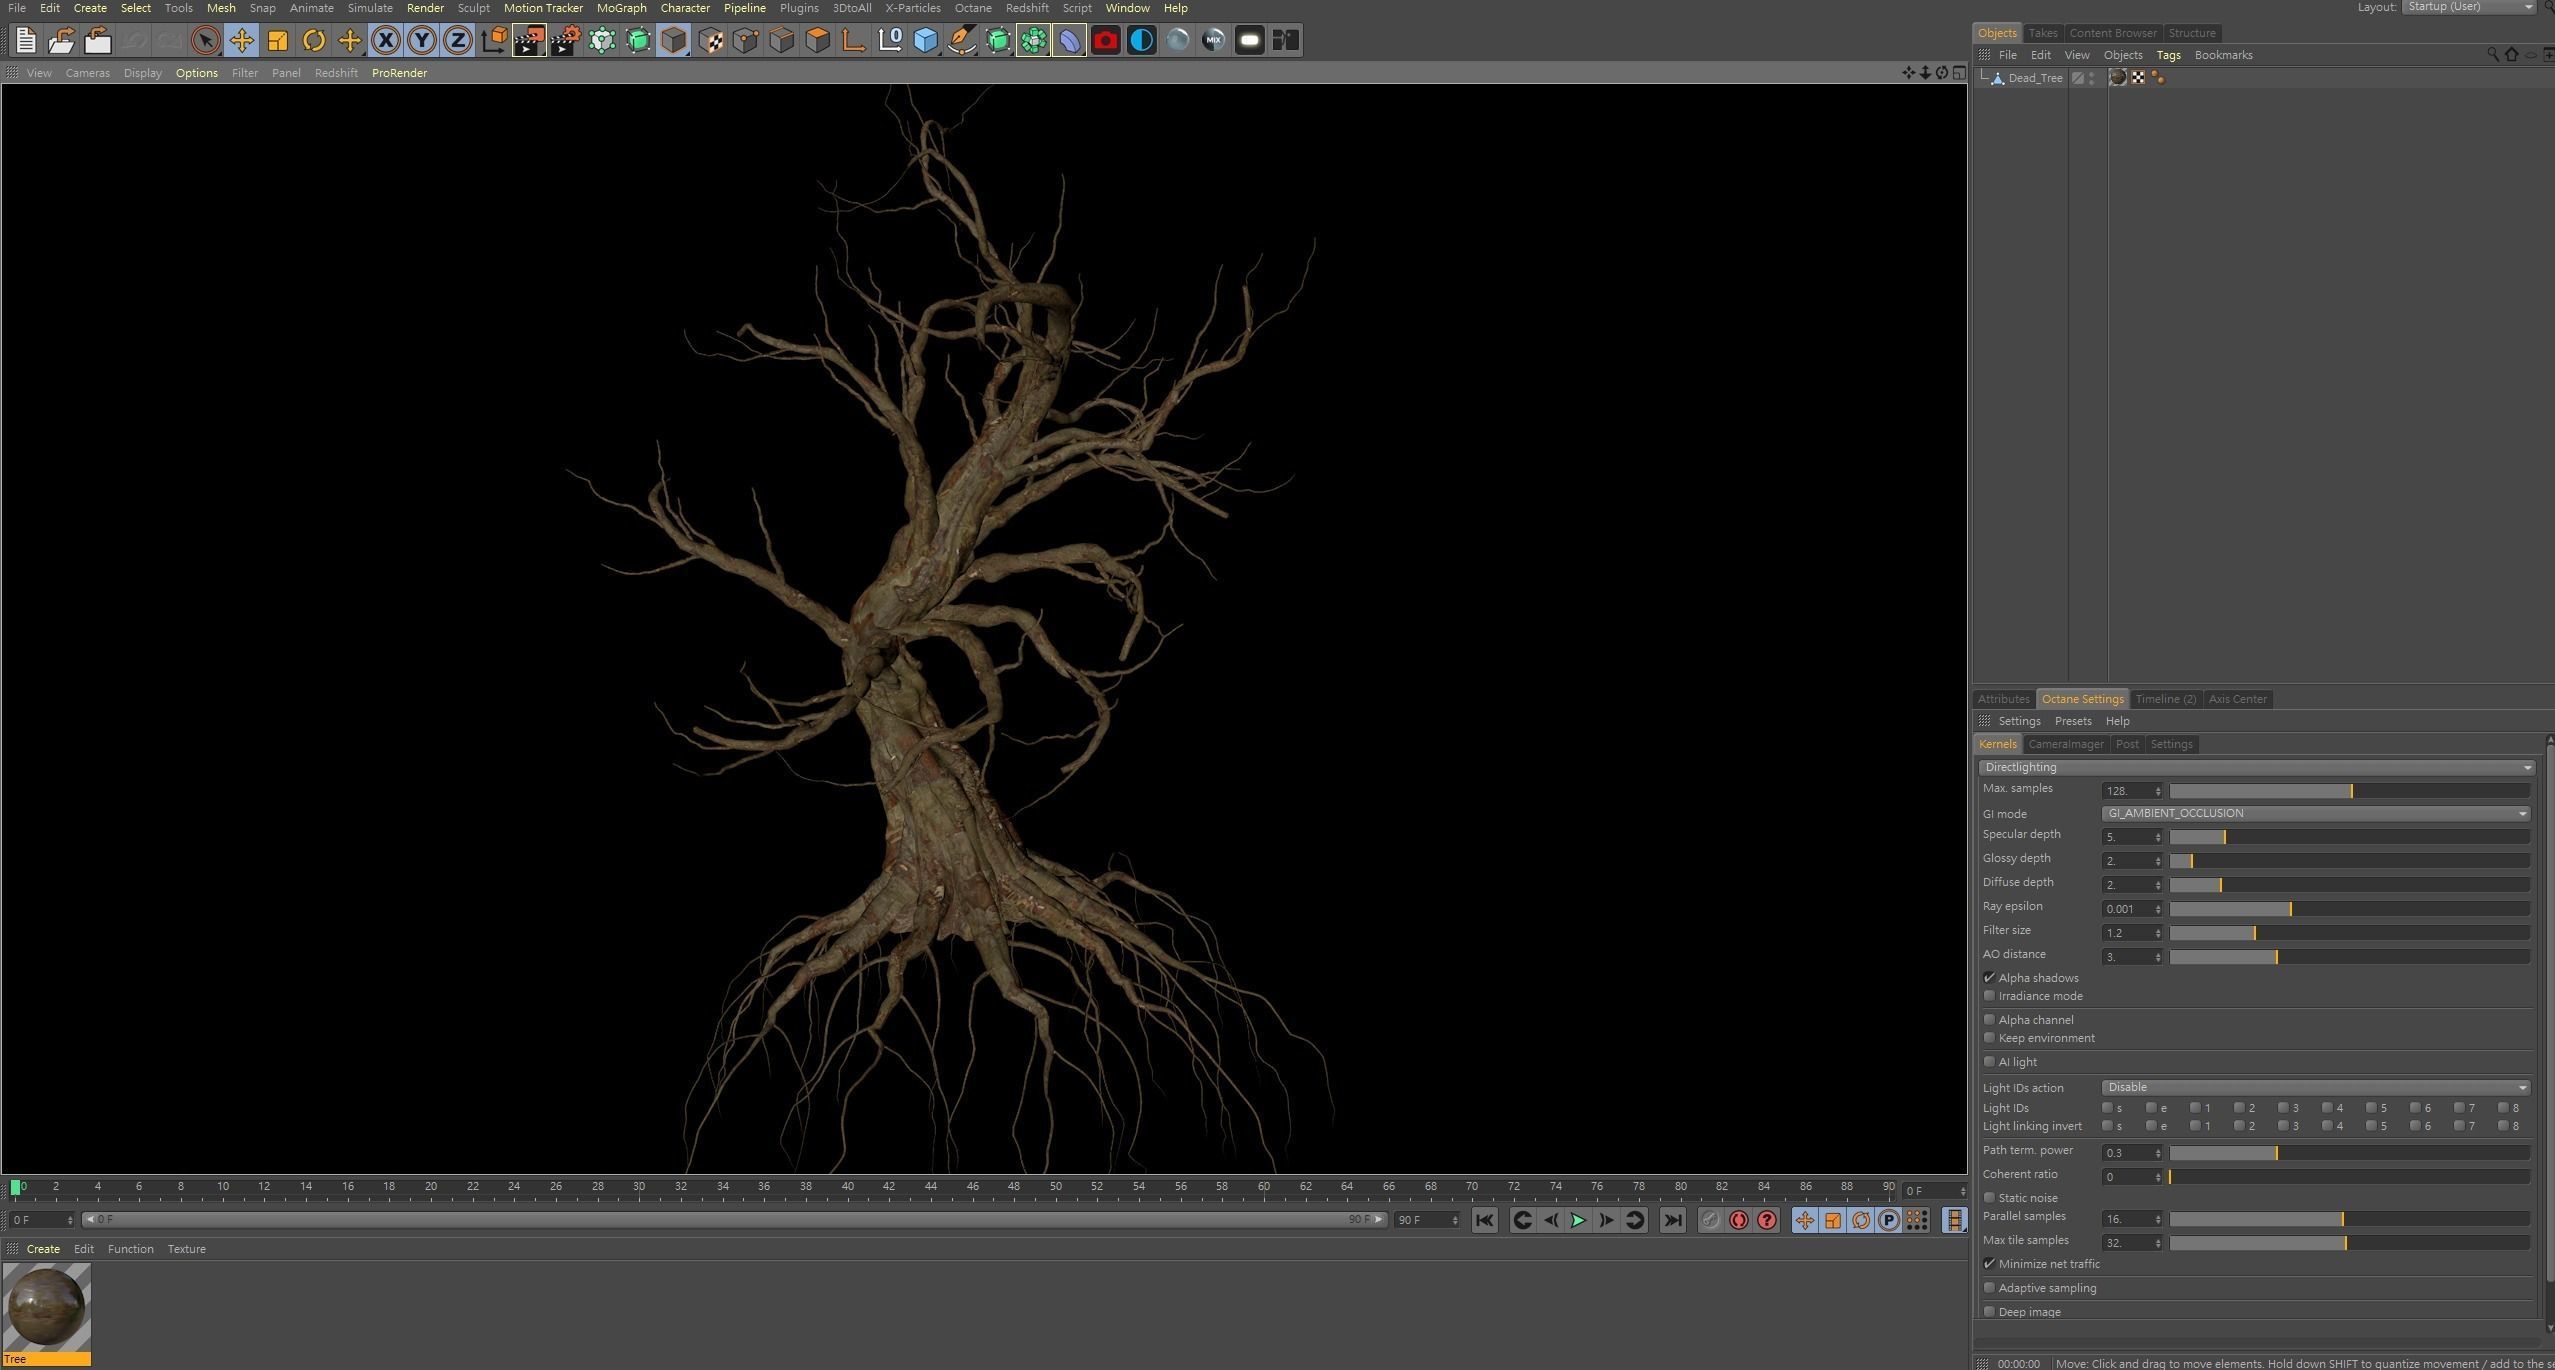The height and width of the screenshot is (1370, 2555).
Task: Activate the Move tool in top toolbar
Action: pos(241,40)
